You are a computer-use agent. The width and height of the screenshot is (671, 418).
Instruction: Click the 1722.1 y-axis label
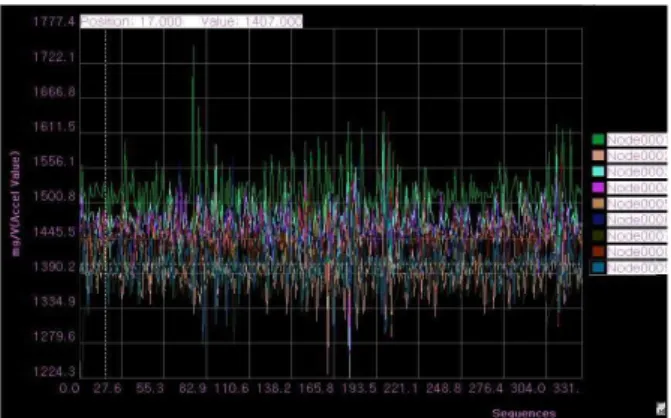coord(54,56)
